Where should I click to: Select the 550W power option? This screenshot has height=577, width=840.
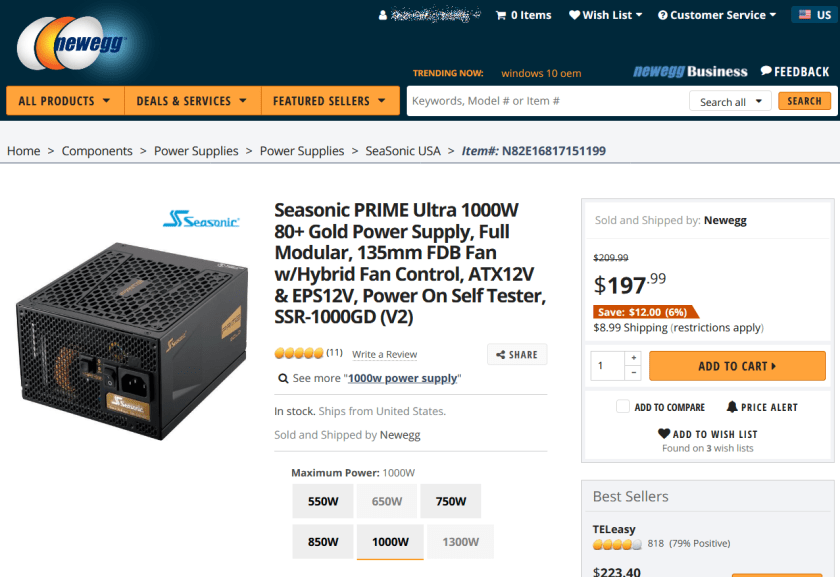[x=322, y=502]
